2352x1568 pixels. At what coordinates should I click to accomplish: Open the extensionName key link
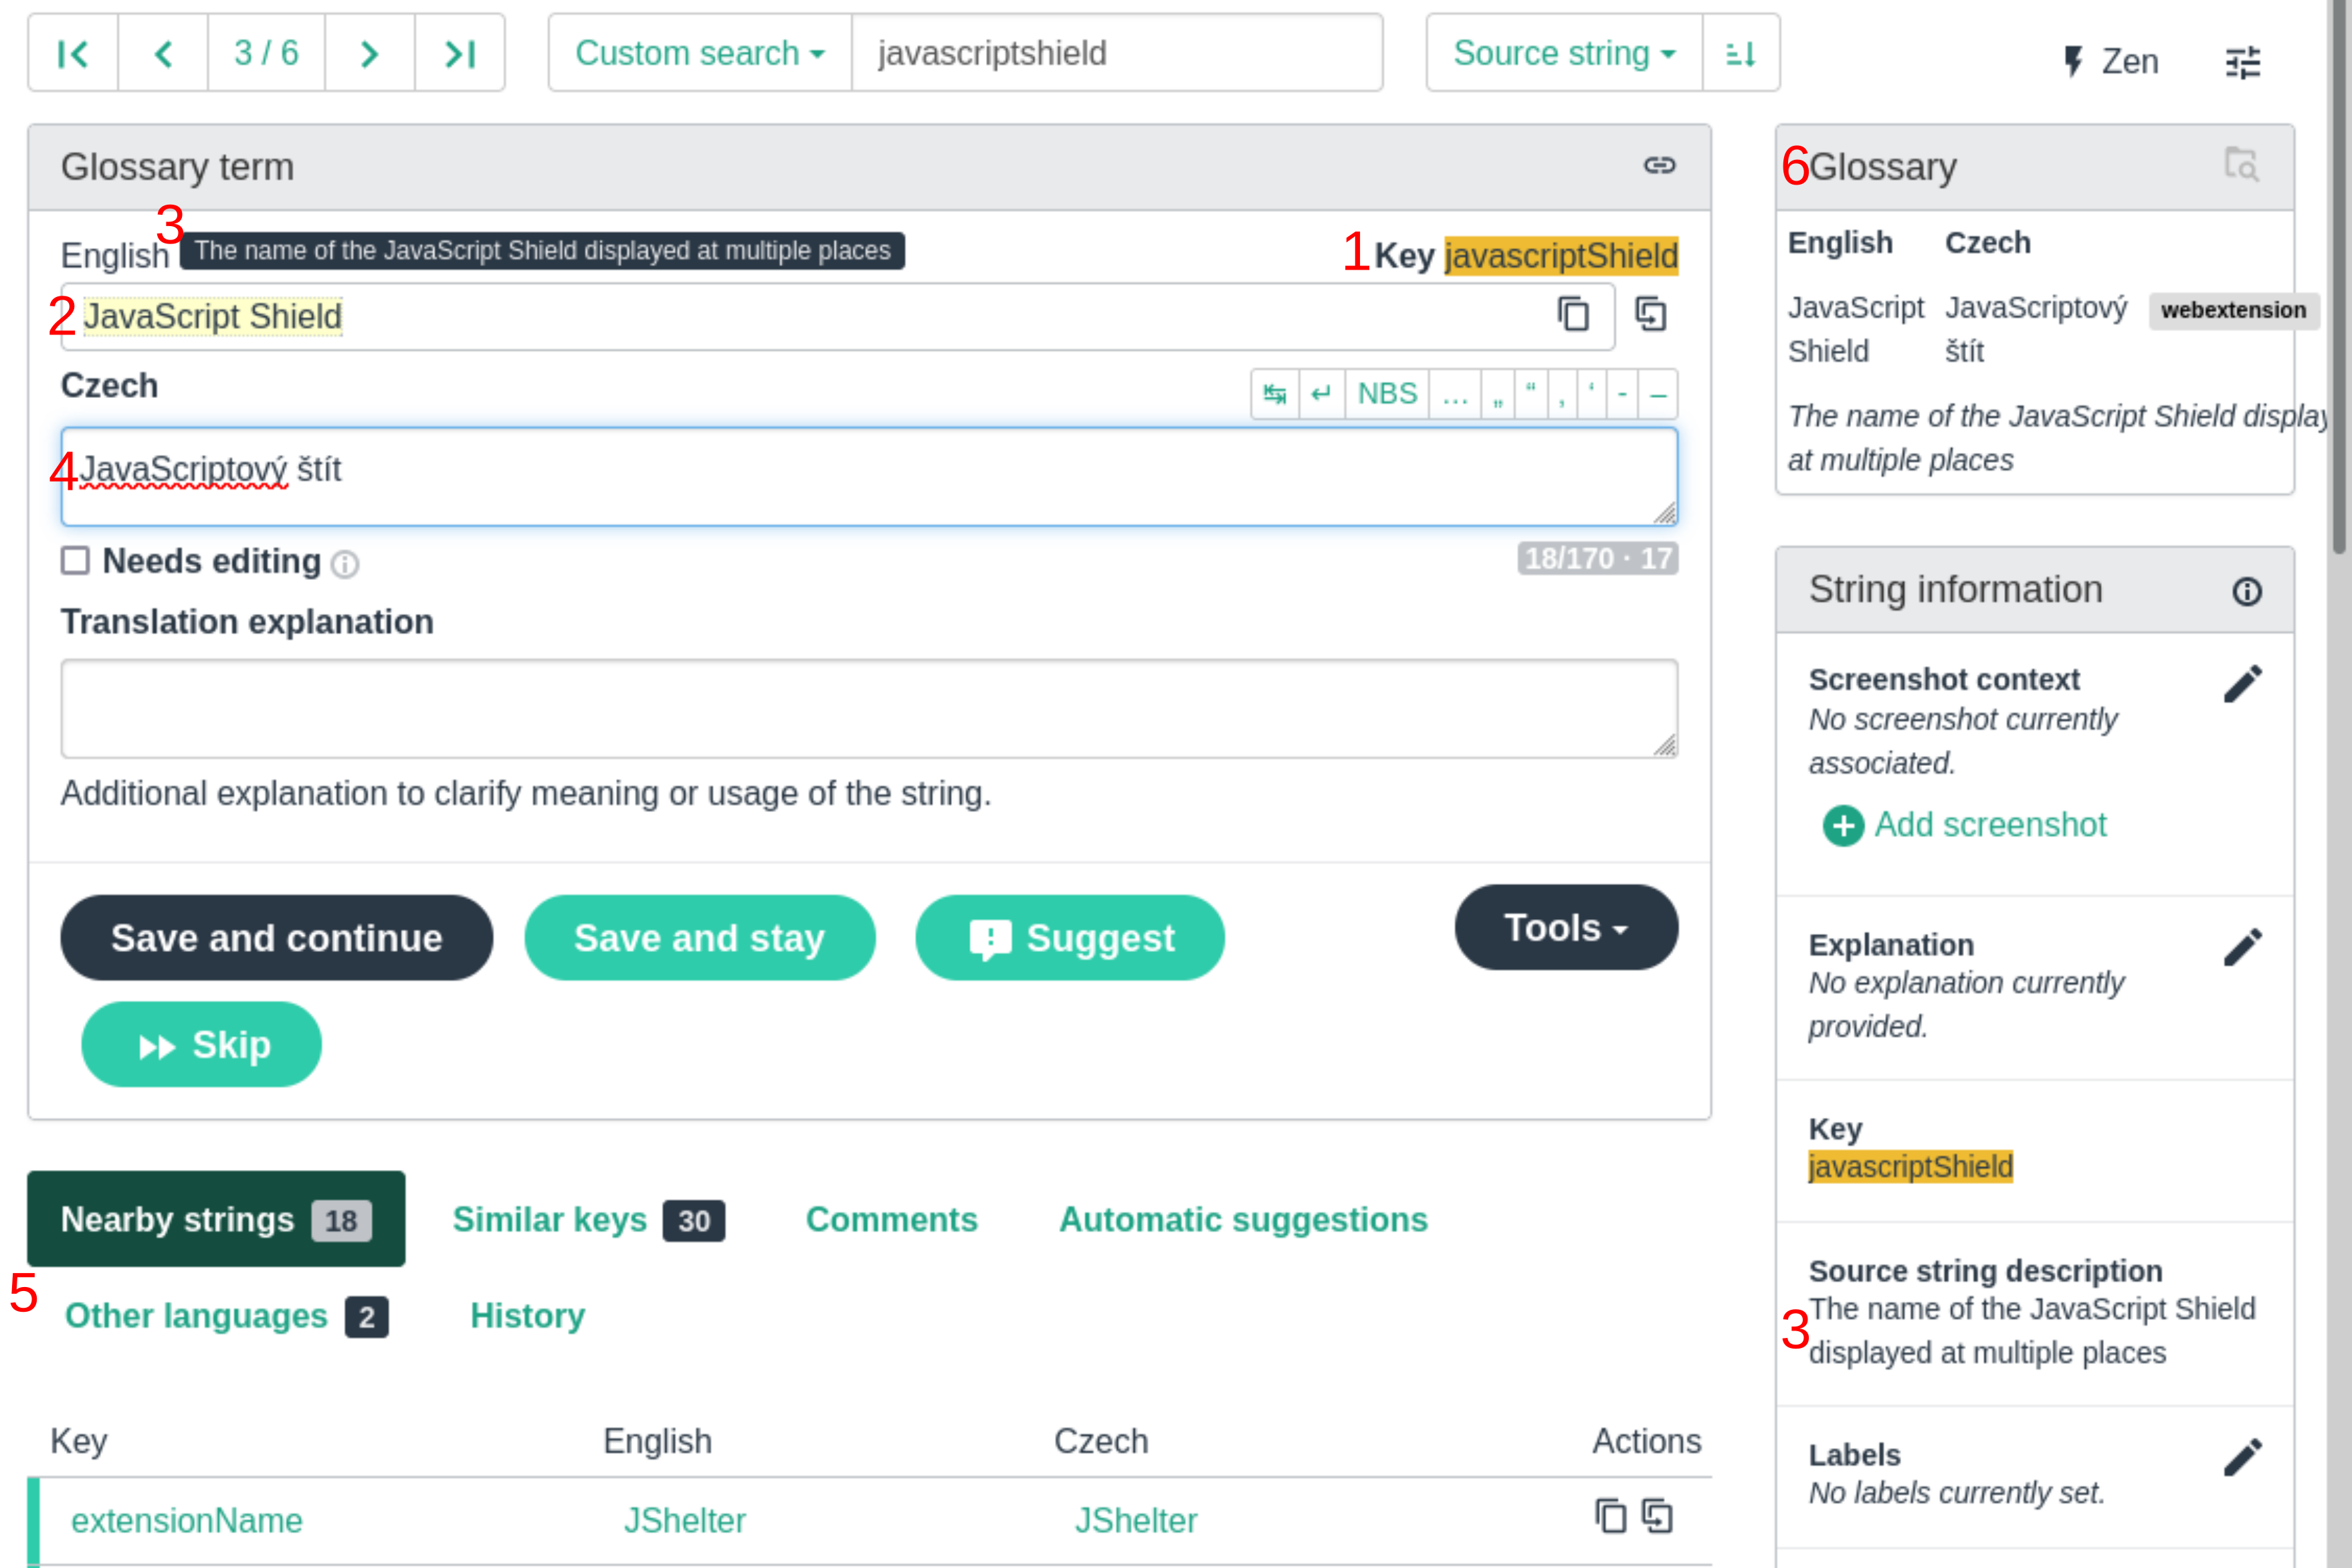pyautogui.click(x=187, y=1521)
